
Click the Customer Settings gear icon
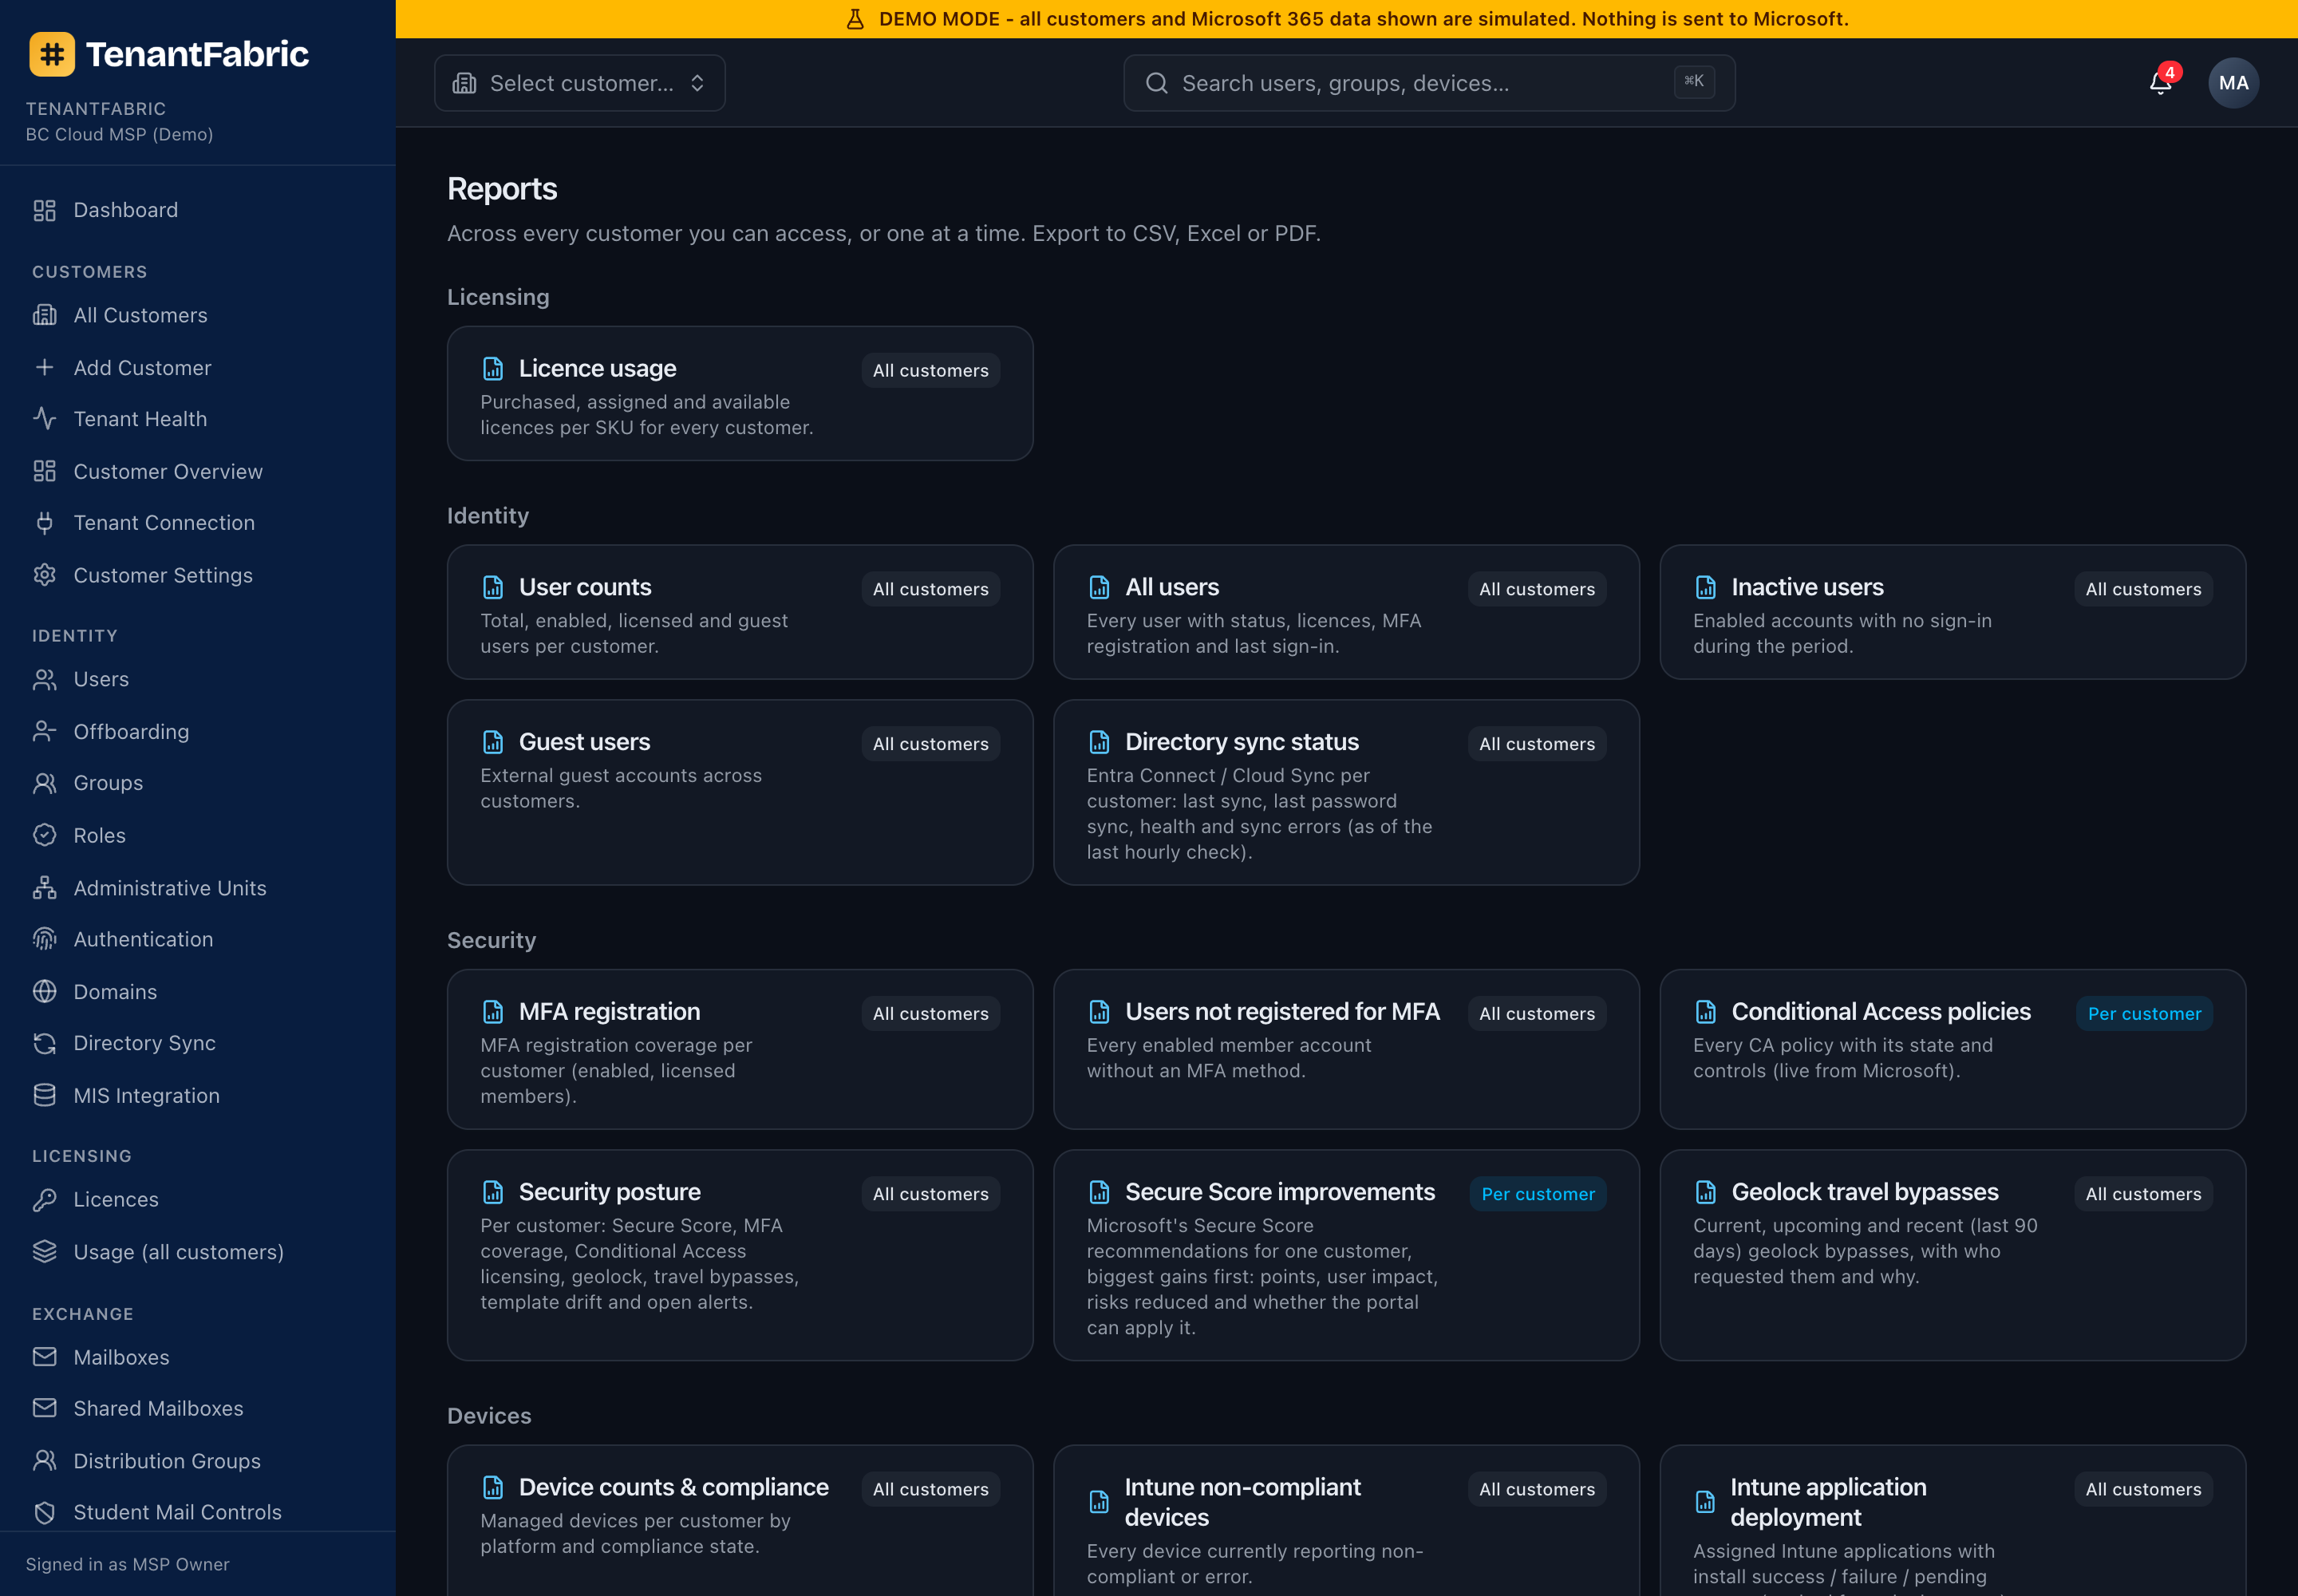coord(45,575)
